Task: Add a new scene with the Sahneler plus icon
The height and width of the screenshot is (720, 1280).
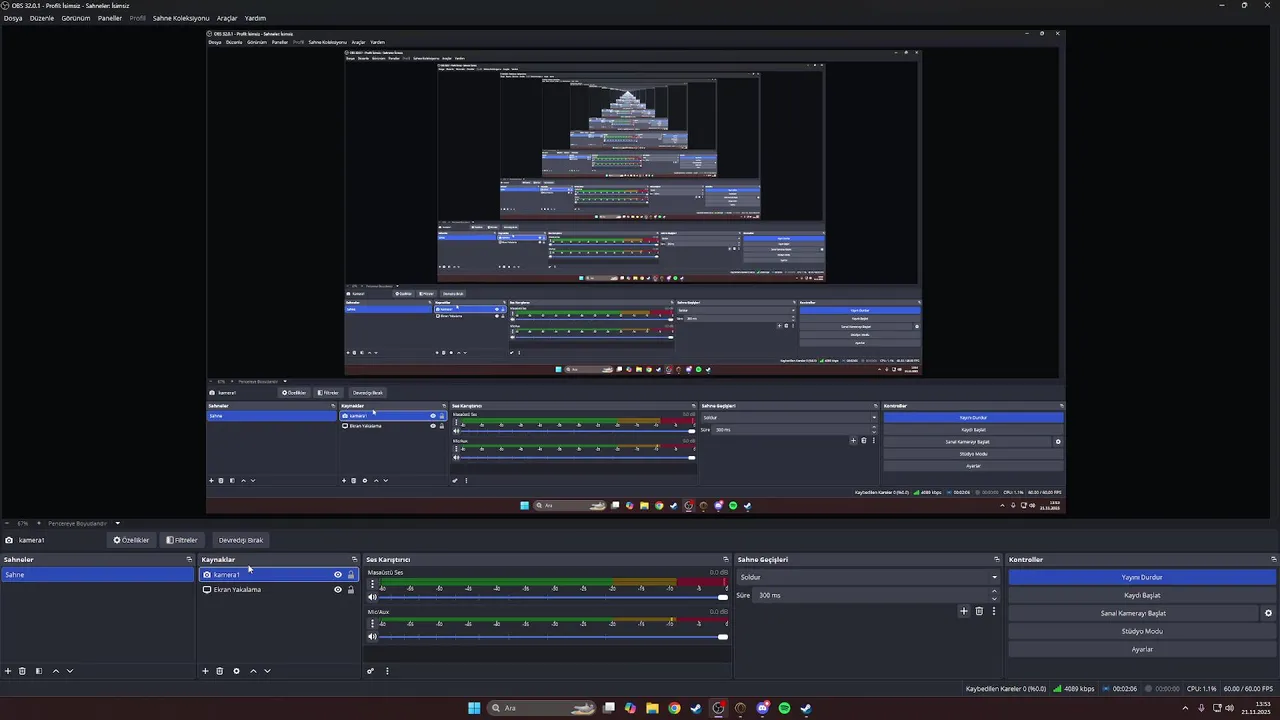Action: (8, 671)
